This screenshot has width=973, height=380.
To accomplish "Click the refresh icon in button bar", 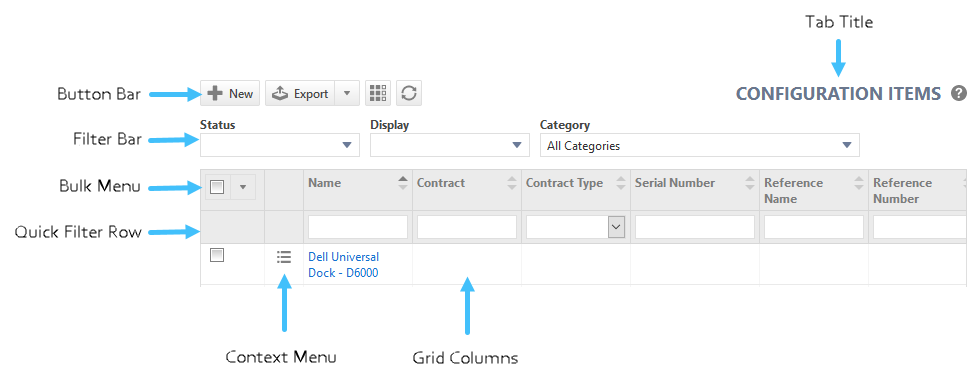I will point(409,94).
